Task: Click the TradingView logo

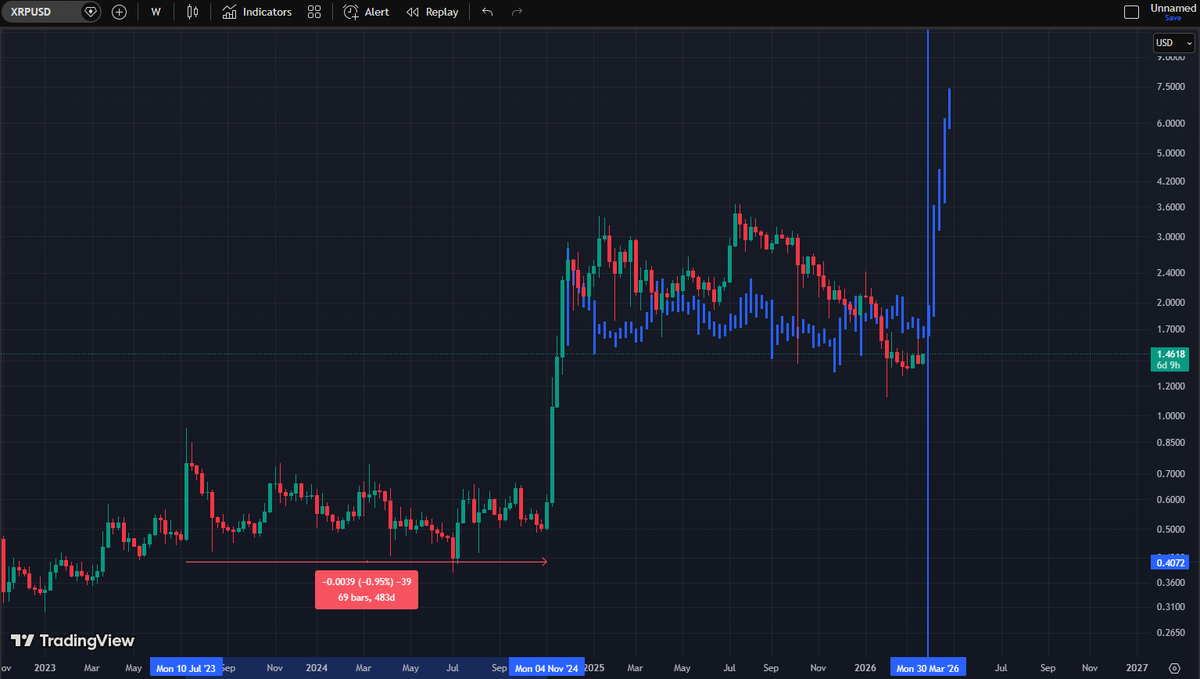Action: click(72, 640)
